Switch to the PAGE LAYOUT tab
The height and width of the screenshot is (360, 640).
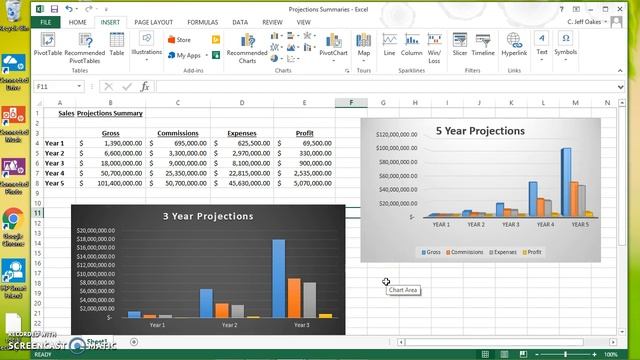[153, 22]
